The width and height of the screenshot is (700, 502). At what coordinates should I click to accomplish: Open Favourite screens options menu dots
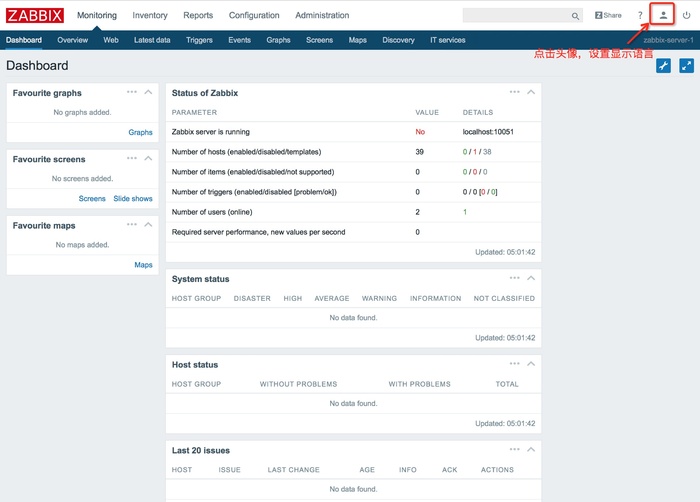[132, 158]
